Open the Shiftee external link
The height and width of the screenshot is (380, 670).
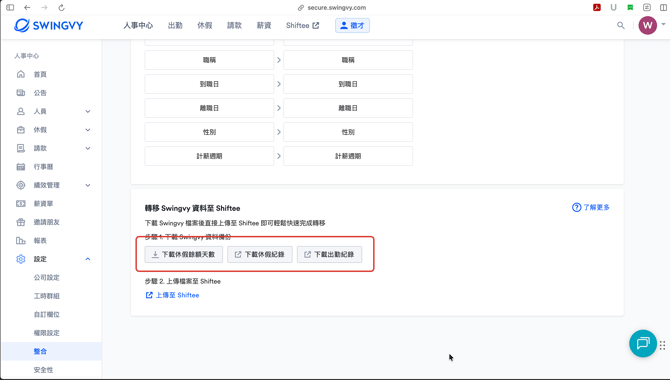click(x=303, y=26)
